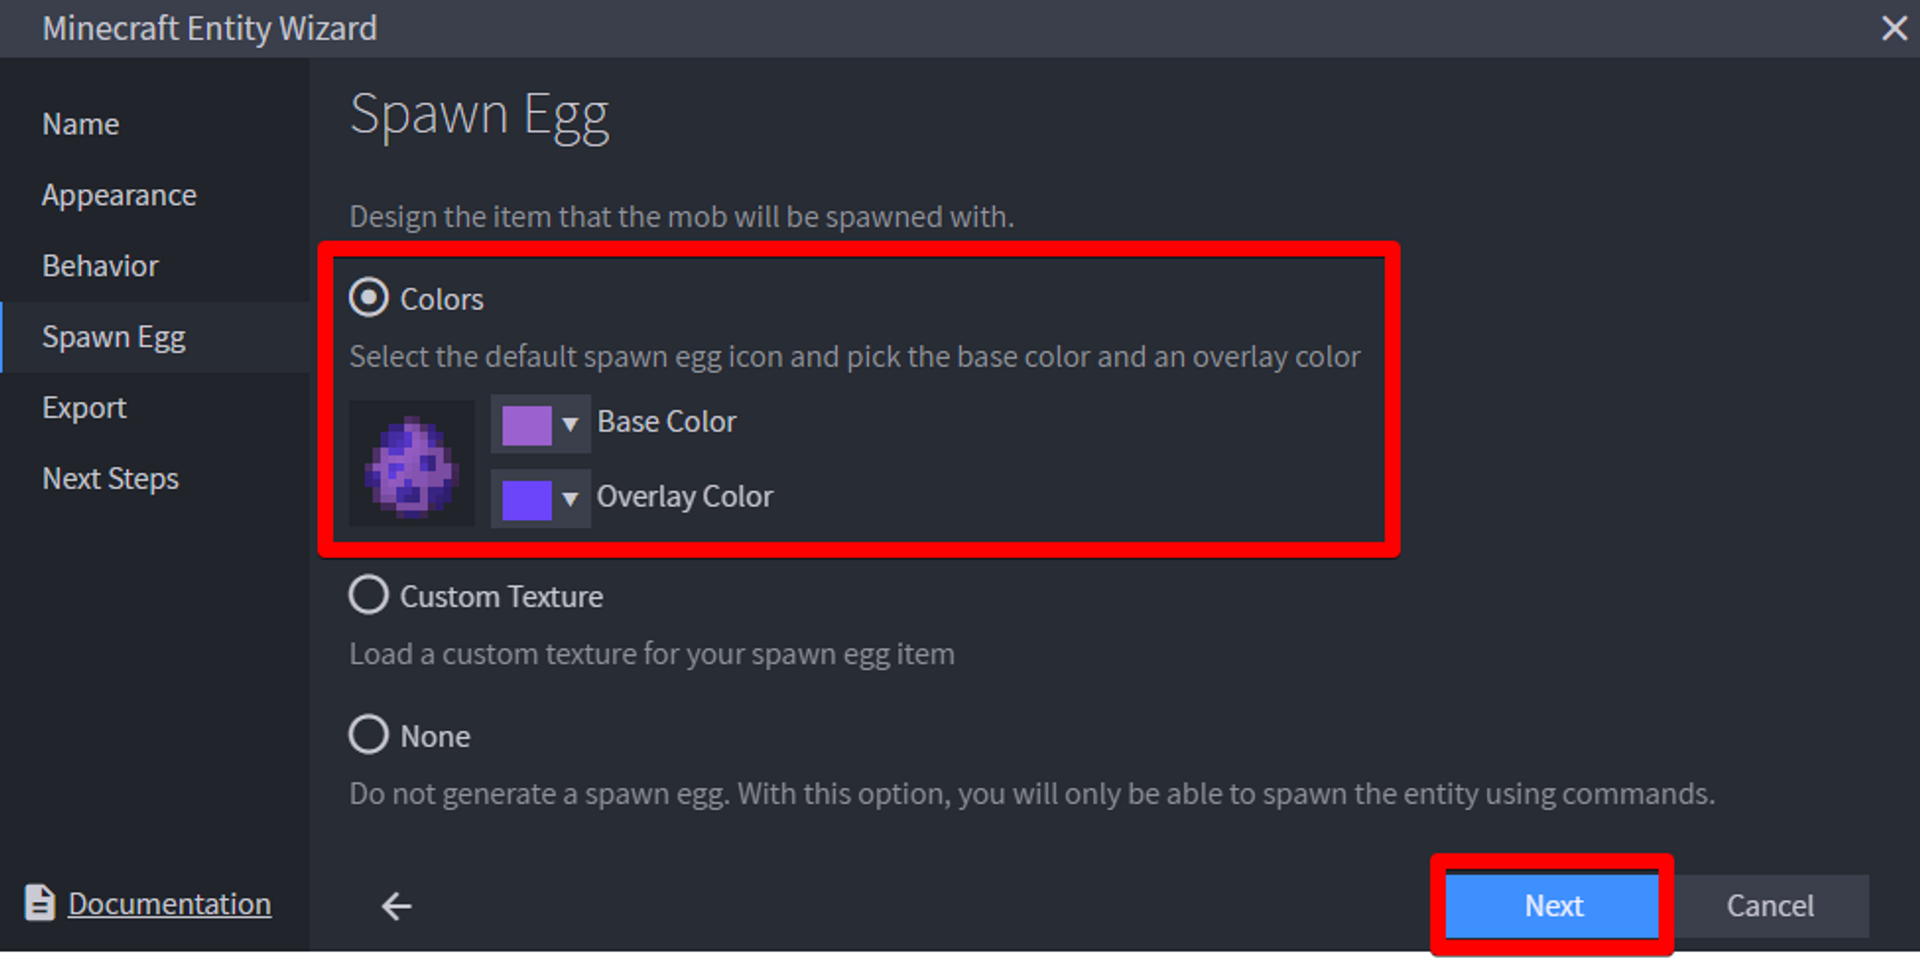
Task: Click the Cancel button
Action: (x=1769, y=906)
